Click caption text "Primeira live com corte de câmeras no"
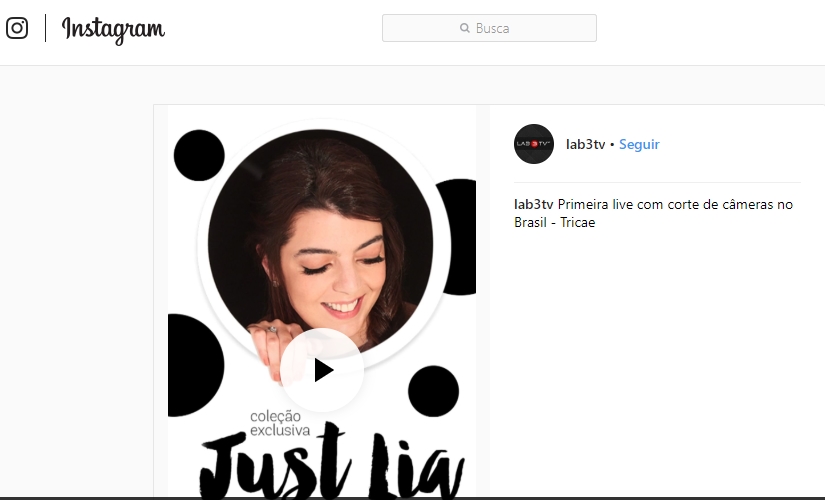 coord(675,204)
